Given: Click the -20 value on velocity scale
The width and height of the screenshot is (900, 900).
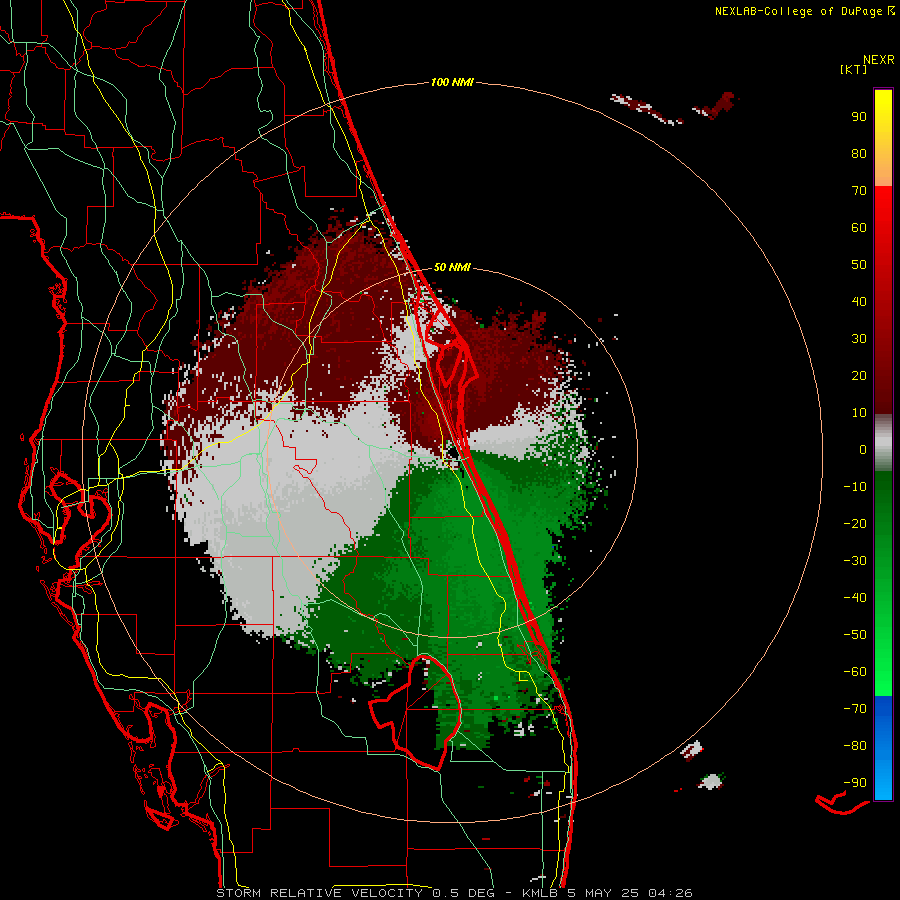Looking at the screenshot, I should (855, 523).
